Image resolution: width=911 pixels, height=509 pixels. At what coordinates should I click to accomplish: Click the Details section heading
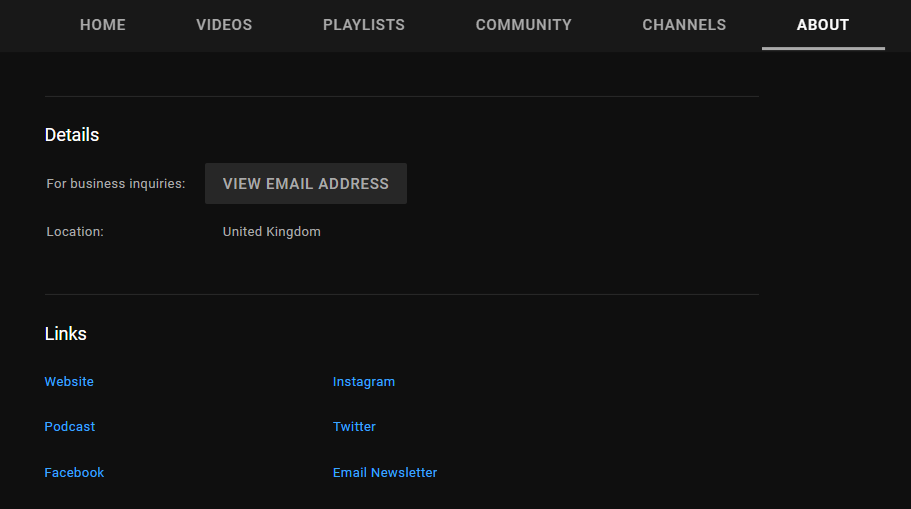(x=72, y=135)
